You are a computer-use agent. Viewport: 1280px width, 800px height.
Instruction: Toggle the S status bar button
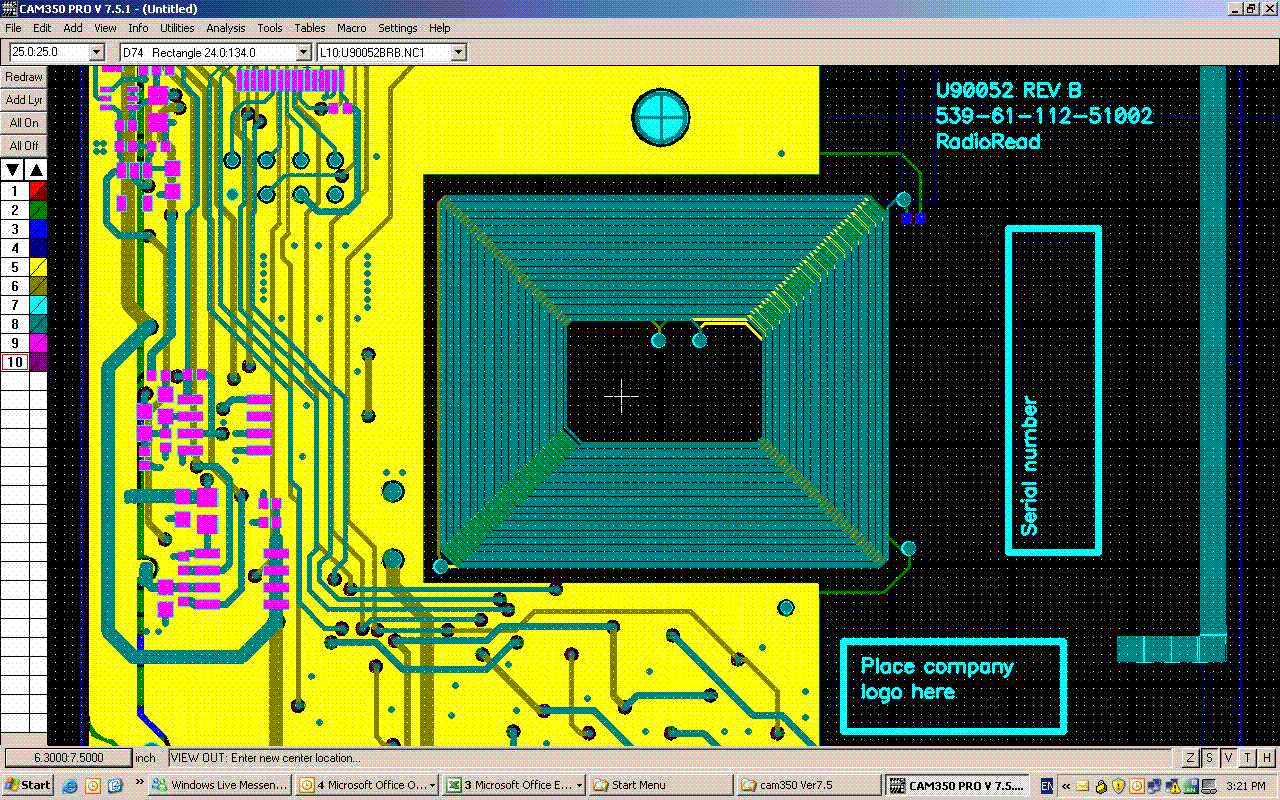coord(1210,758)
